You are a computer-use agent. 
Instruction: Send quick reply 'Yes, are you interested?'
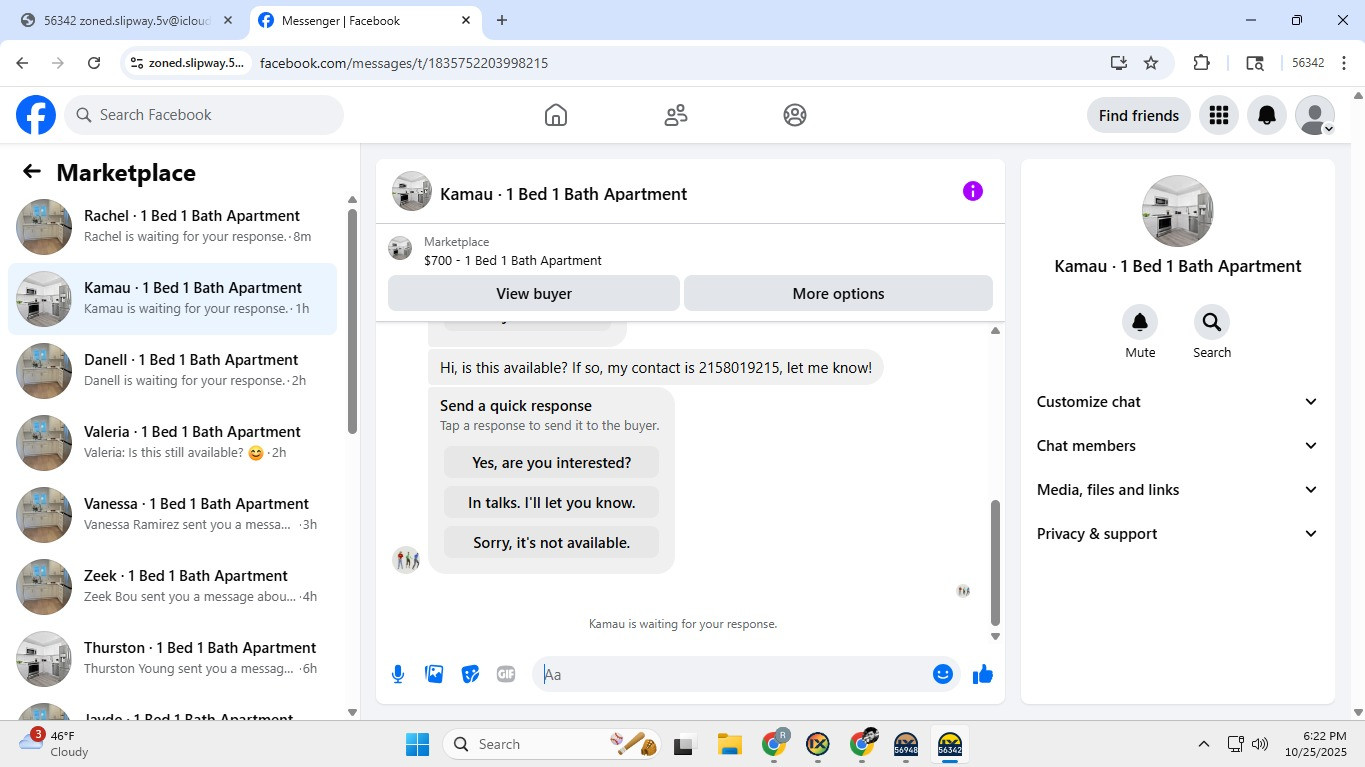click(551, 463)
